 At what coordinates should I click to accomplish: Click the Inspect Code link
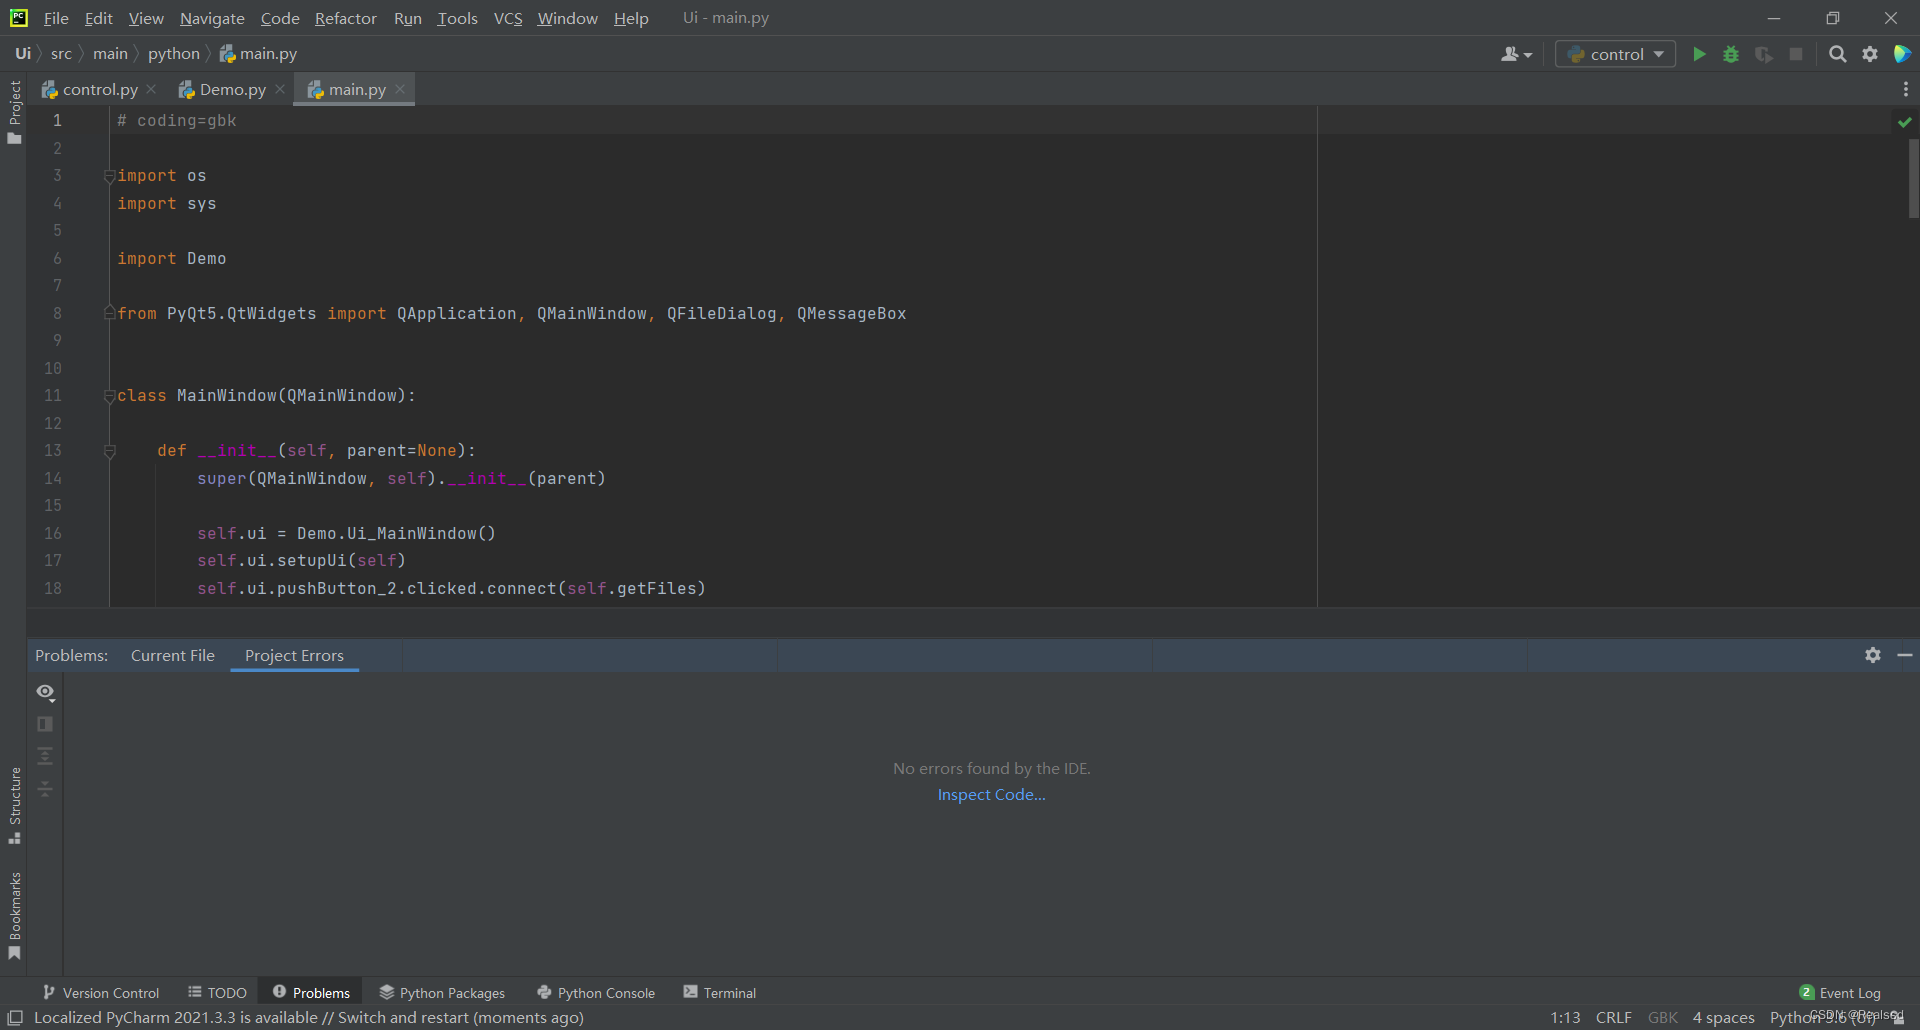(991, 794)
